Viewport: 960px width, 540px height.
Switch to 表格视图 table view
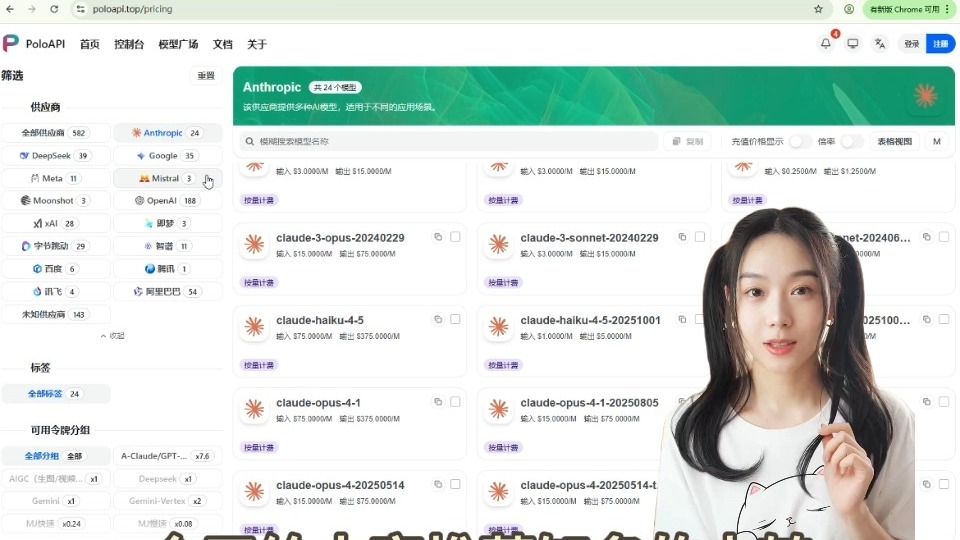894,141
